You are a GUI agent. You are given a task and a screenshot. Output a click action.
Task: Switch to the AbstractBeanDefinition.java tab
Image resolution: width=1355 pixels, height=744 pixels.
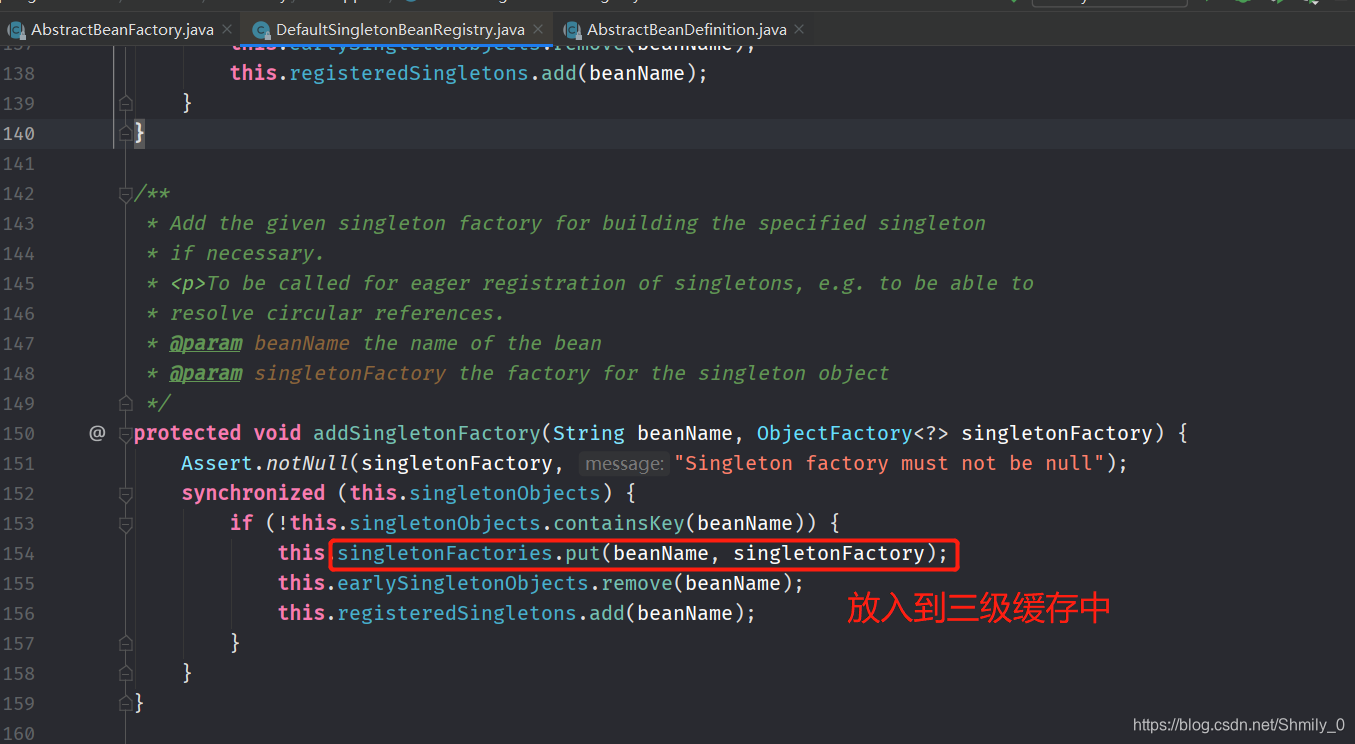point(685,29)
